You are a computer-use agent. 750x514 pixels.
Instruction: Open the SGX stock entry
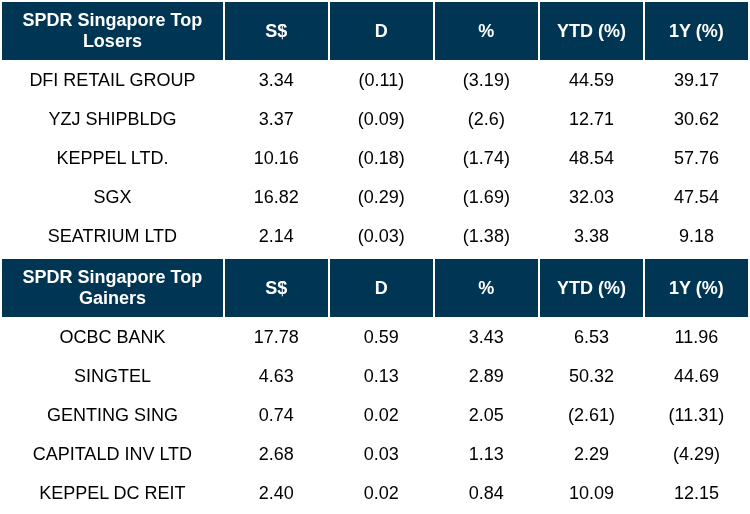coord(112,197)
